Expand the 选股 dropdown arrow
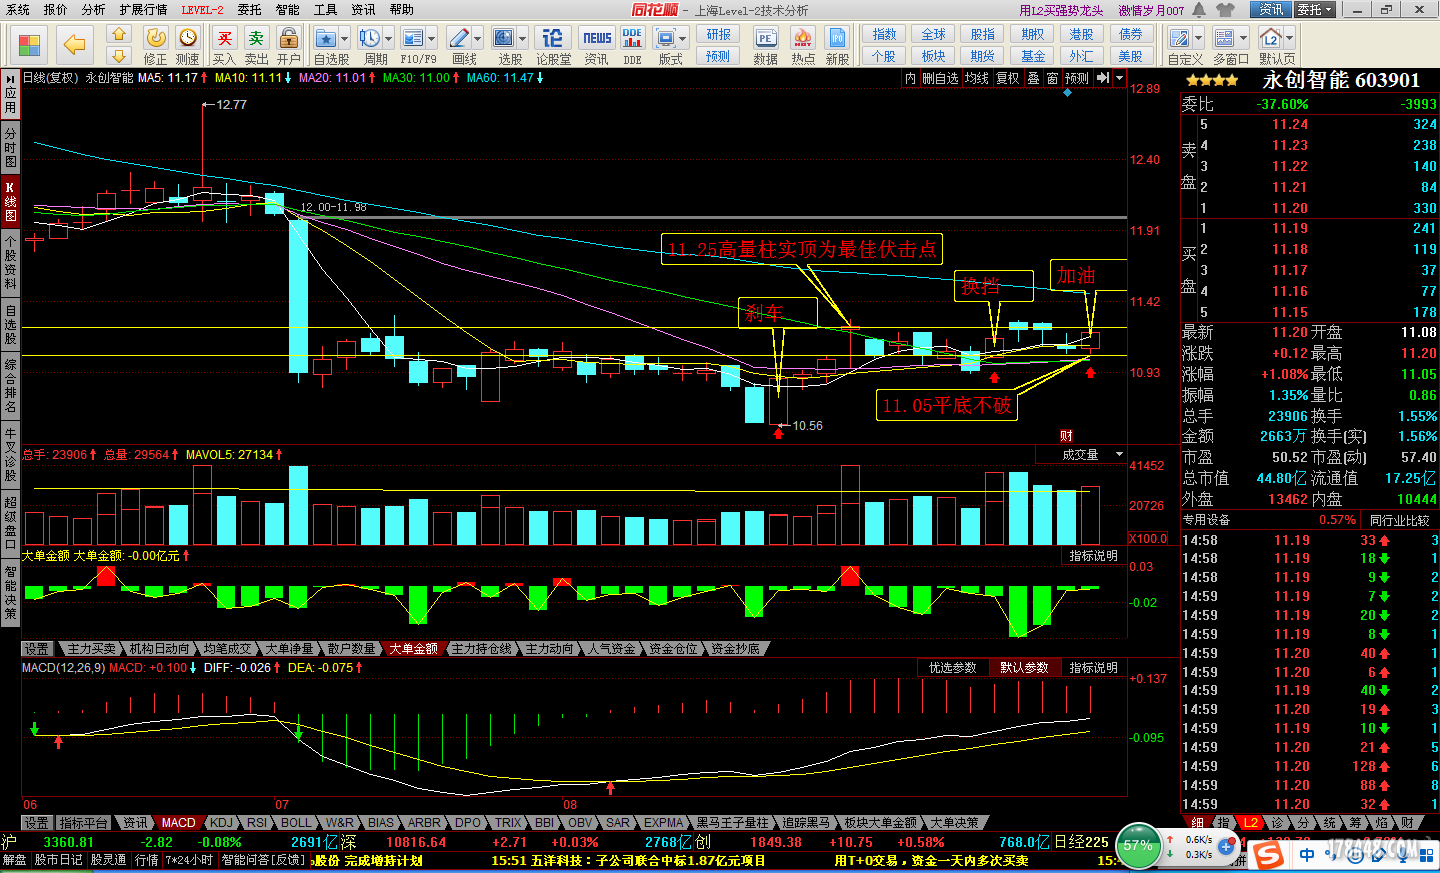The height and width of the screenshot is (873, 1440). 523,40
